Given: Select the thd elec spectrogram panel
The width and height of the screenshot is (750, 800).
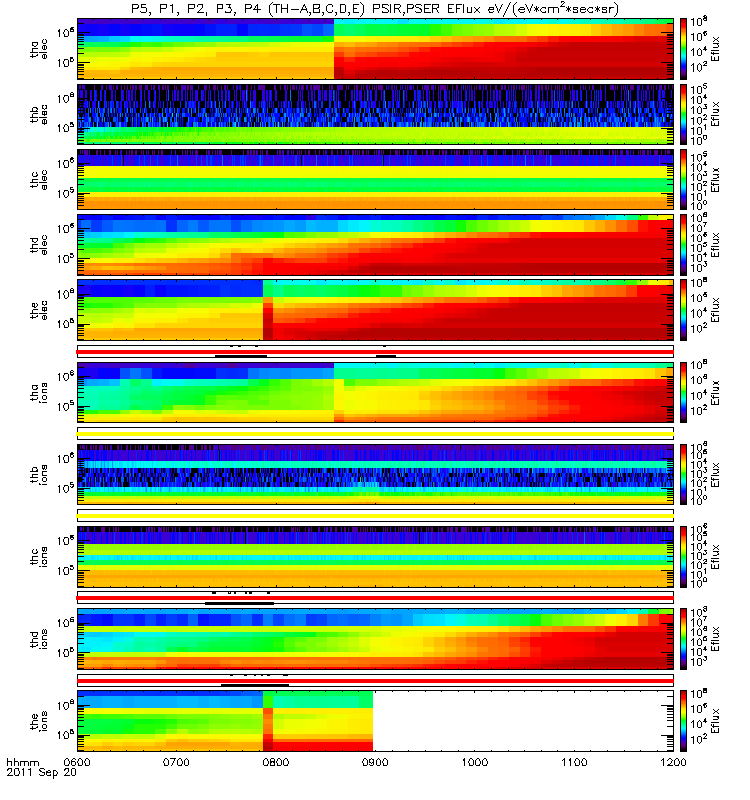Looking at the screenshot, I should tap(375, 244).
